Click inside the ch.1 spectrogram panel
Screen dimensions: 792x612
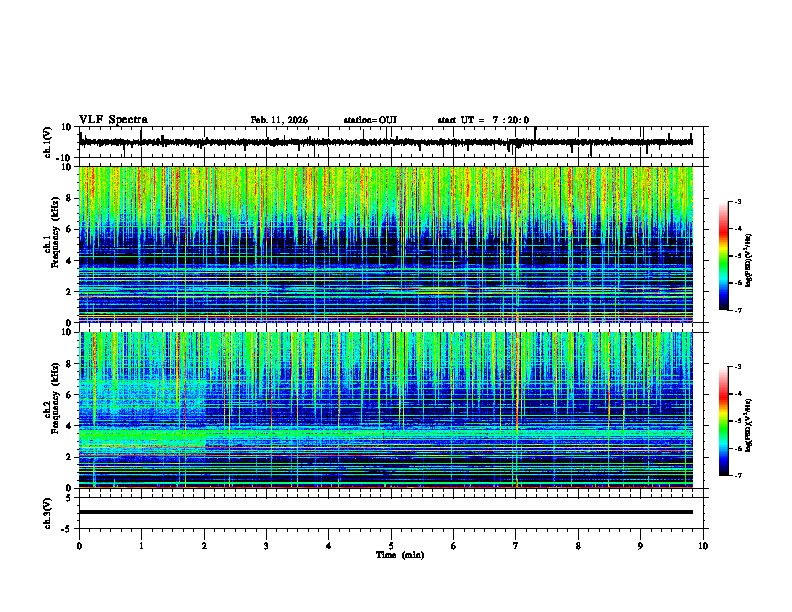coord(386,244)
